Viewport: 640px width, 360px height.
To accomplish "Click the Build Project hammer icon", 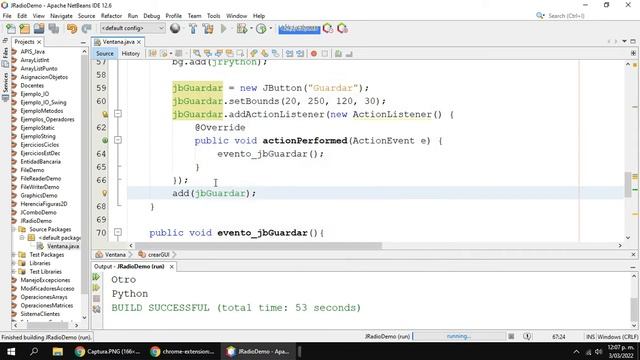I will (x=193, y=29).
